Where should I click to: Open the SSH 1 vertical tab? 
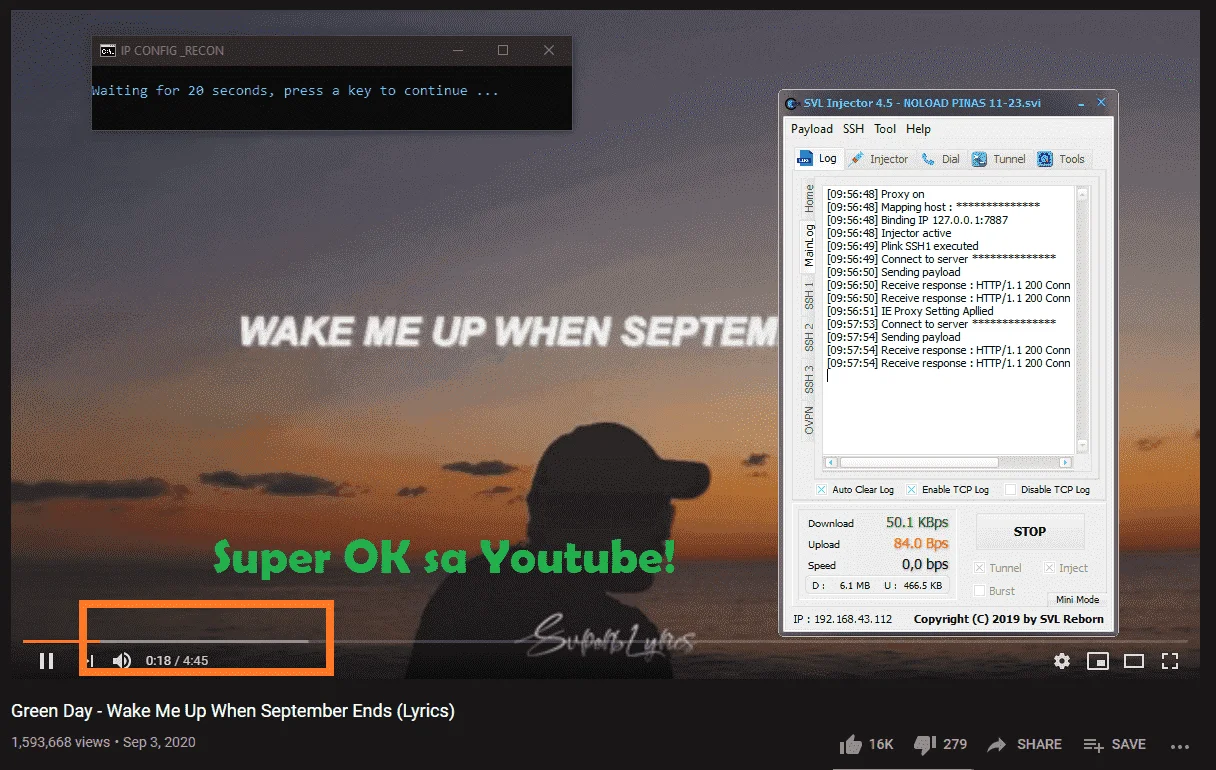[x=809, y=296]
